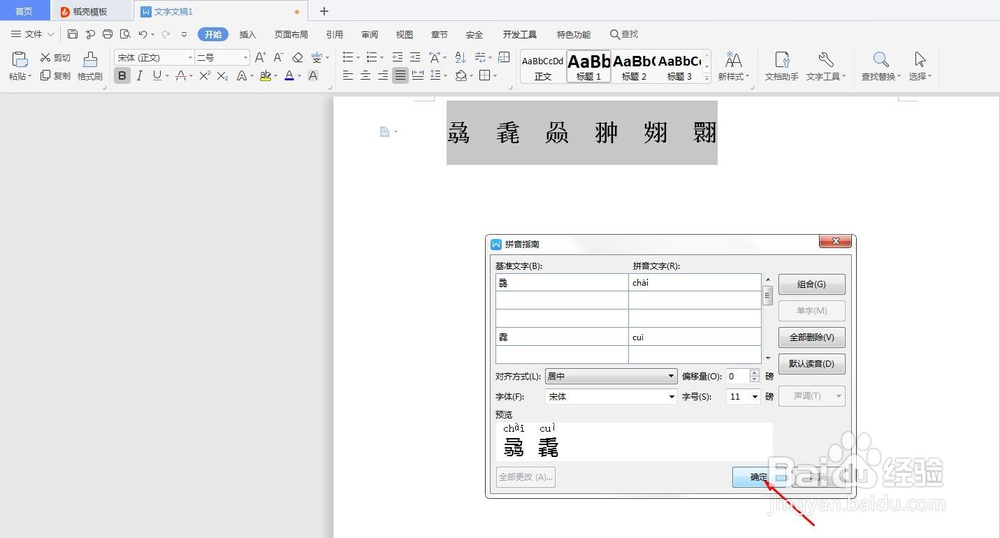This screenshot has width=1000, height=538.
Task: Click the Undo arrow icon
Action: tap(143, 34)
